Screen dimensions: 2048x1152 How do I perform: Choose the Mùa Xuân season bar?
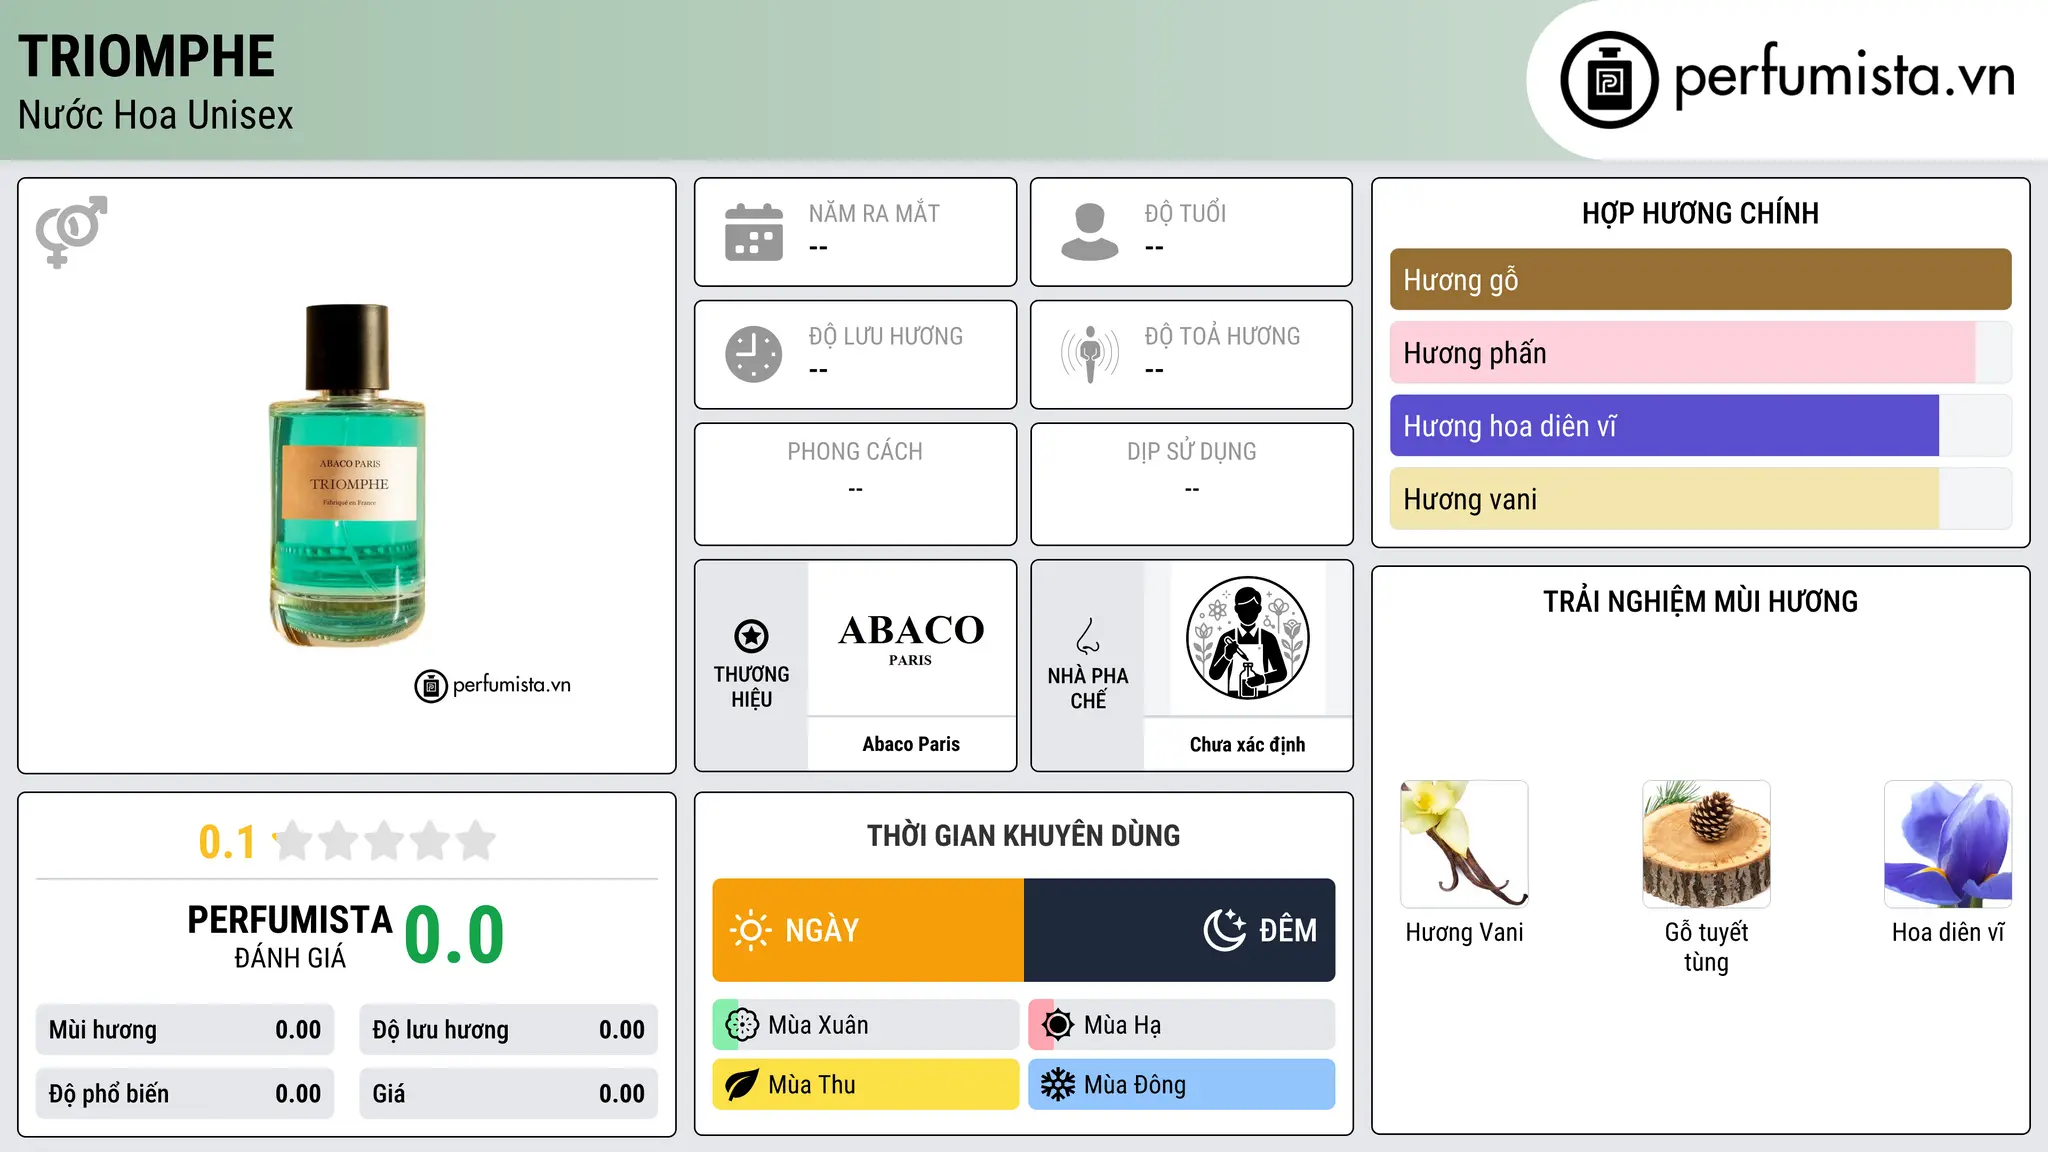coord(866,1025)
